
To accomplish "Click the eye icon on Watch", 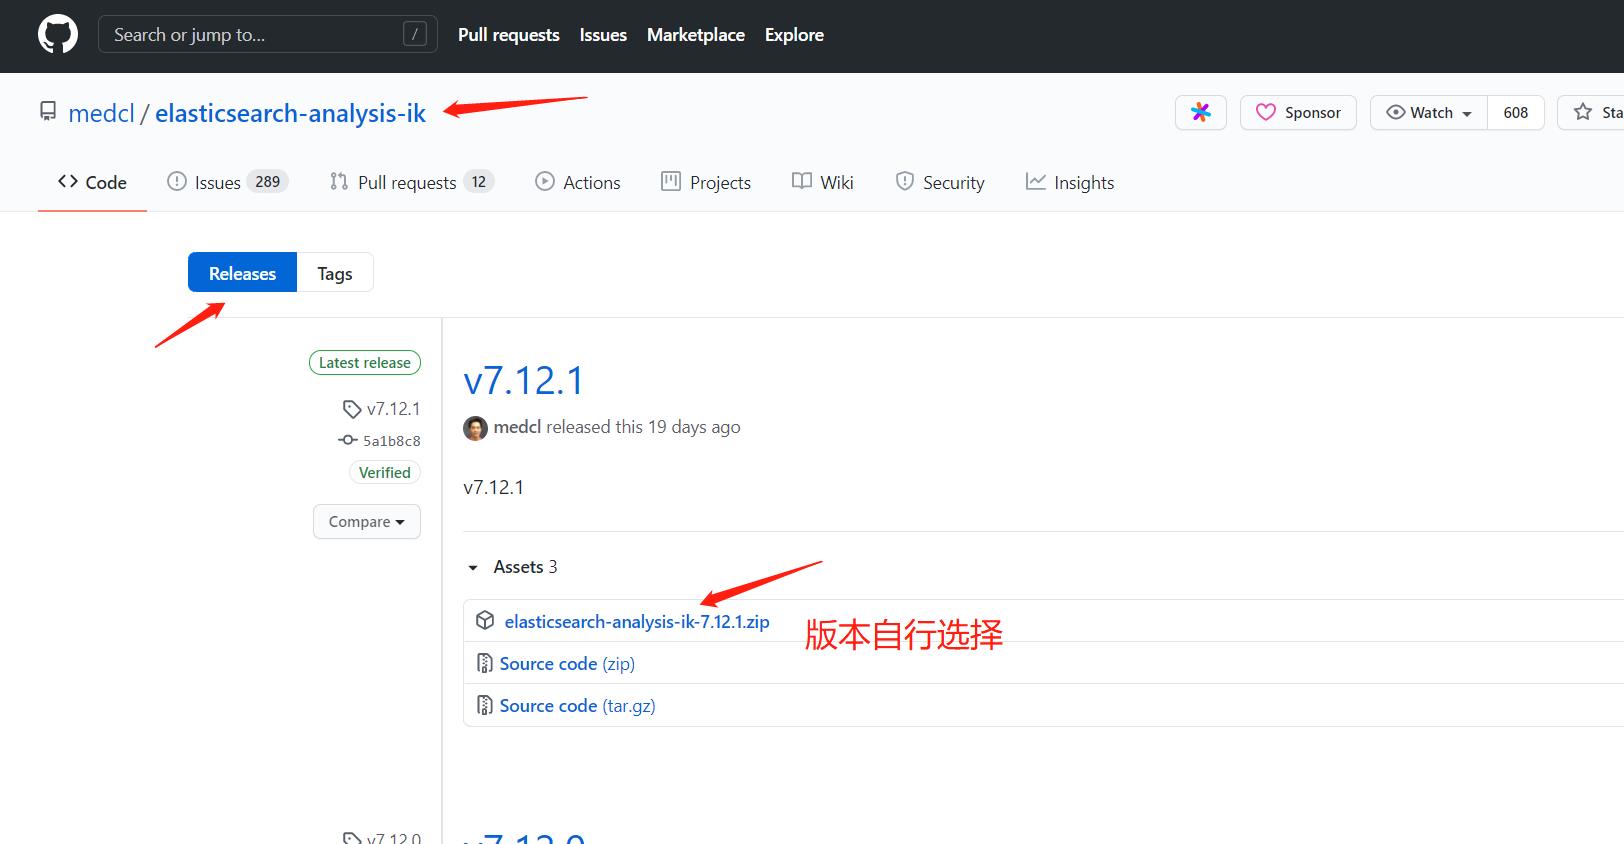I will (x=1395, y=112).
